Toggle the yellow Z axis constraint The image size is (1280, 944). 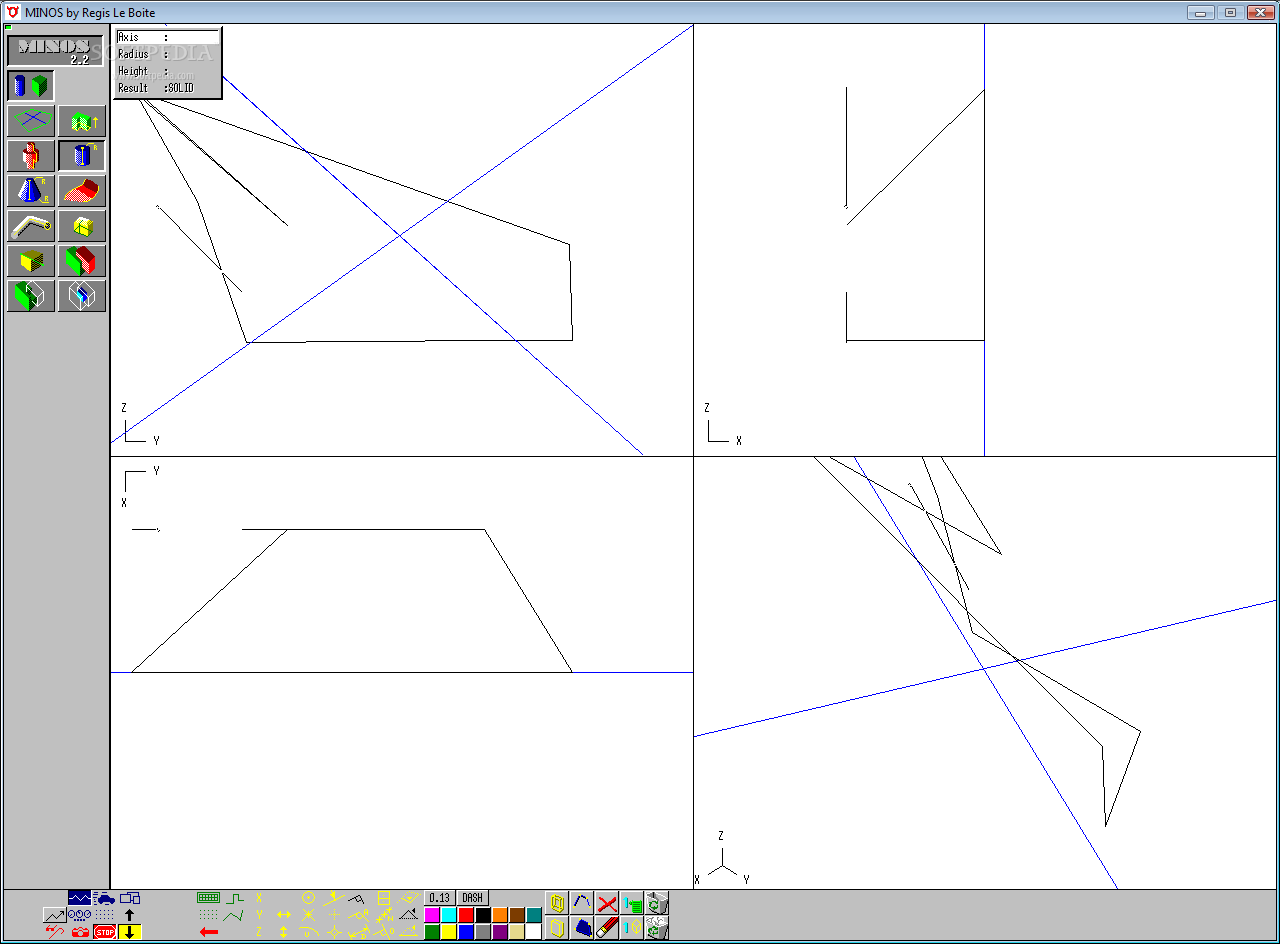[x=259, y=932]
